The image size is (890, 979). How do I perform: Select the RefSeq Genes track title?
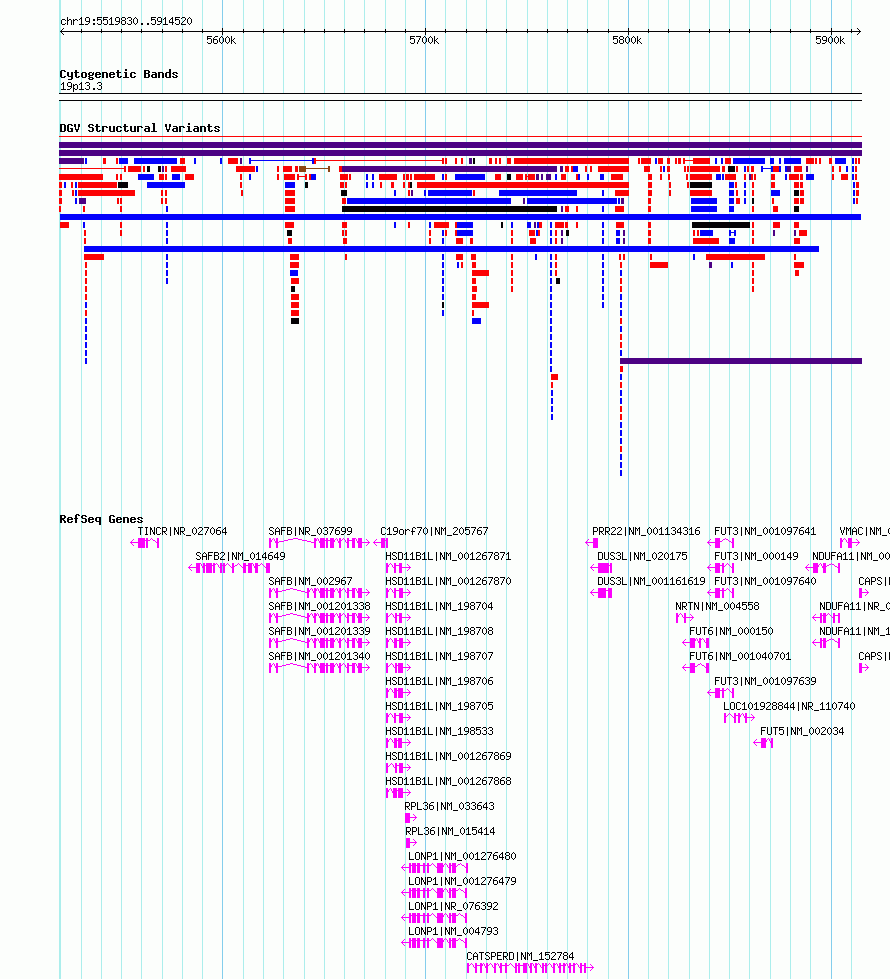pos(101,519)
